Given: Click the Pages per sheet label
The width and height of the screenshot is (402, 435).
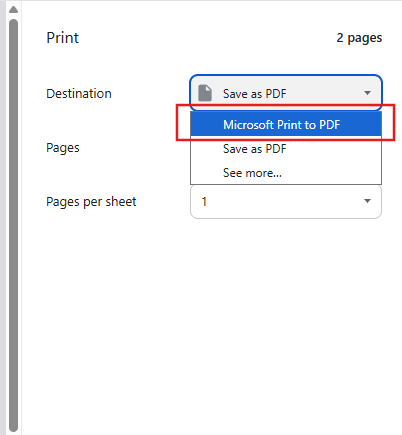Looking at the screenshot, I should click(91, 202).
